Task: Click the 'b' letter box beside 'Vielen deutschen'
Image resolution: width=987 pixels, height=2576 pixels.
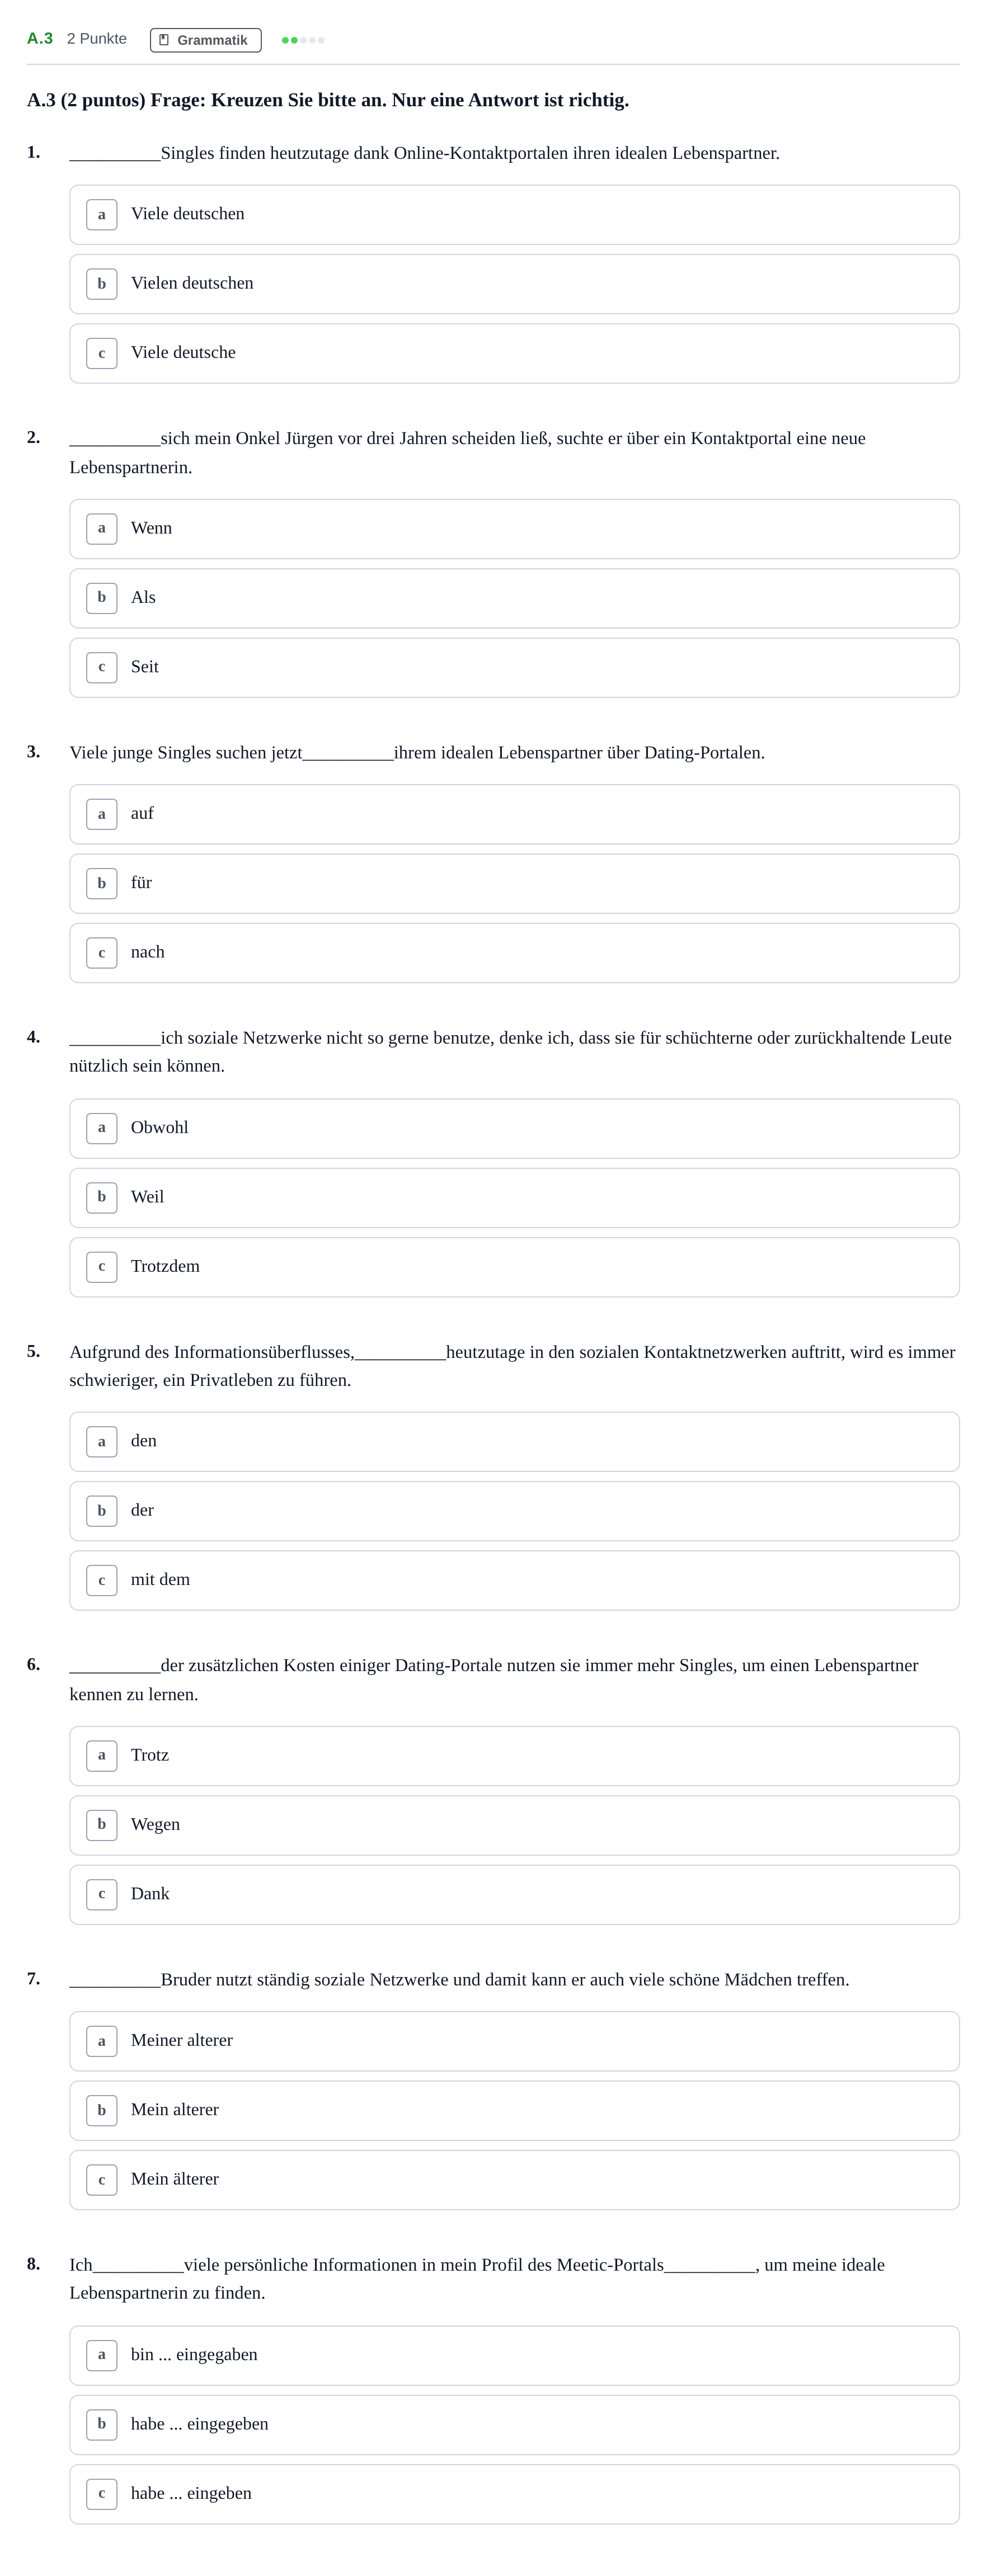Action: point(102,284)
